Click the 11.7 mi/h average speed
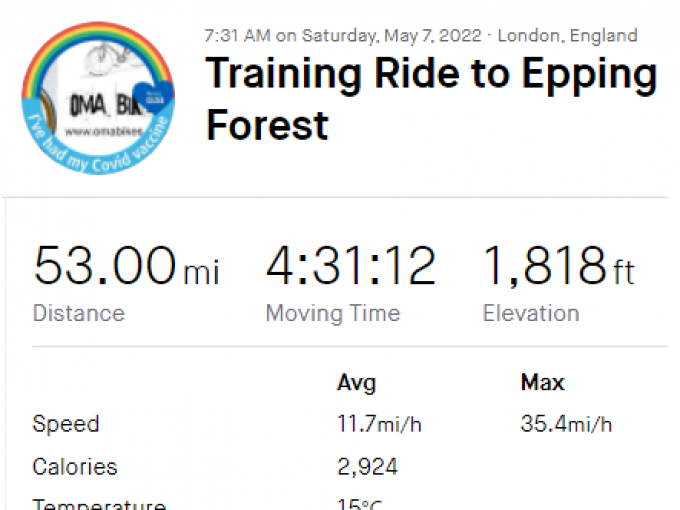Image resolution: width=680 pixels, height=510 pixels. (379, 424)
